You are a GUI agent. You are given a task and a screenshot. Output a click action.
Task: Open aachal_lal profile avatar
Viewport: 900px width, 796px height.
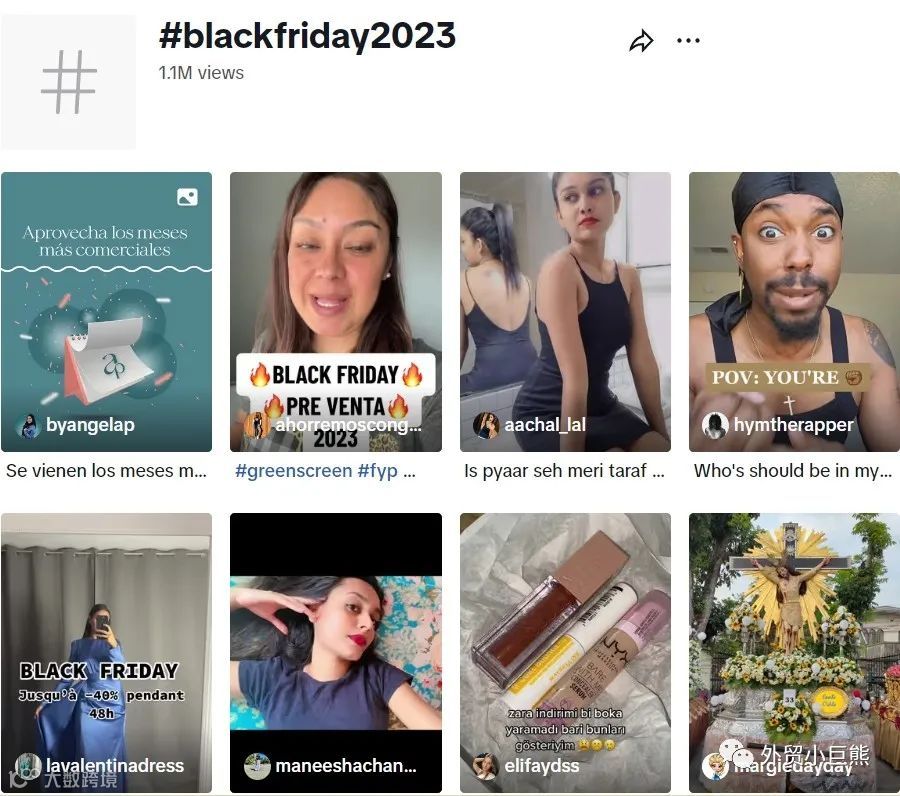coord(486,425)
